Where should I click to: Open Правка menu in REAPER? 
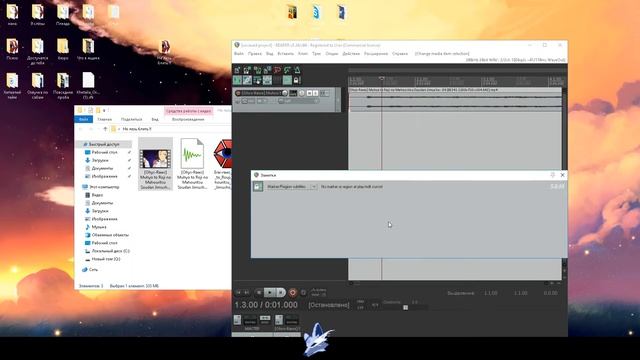click(255, 54)
